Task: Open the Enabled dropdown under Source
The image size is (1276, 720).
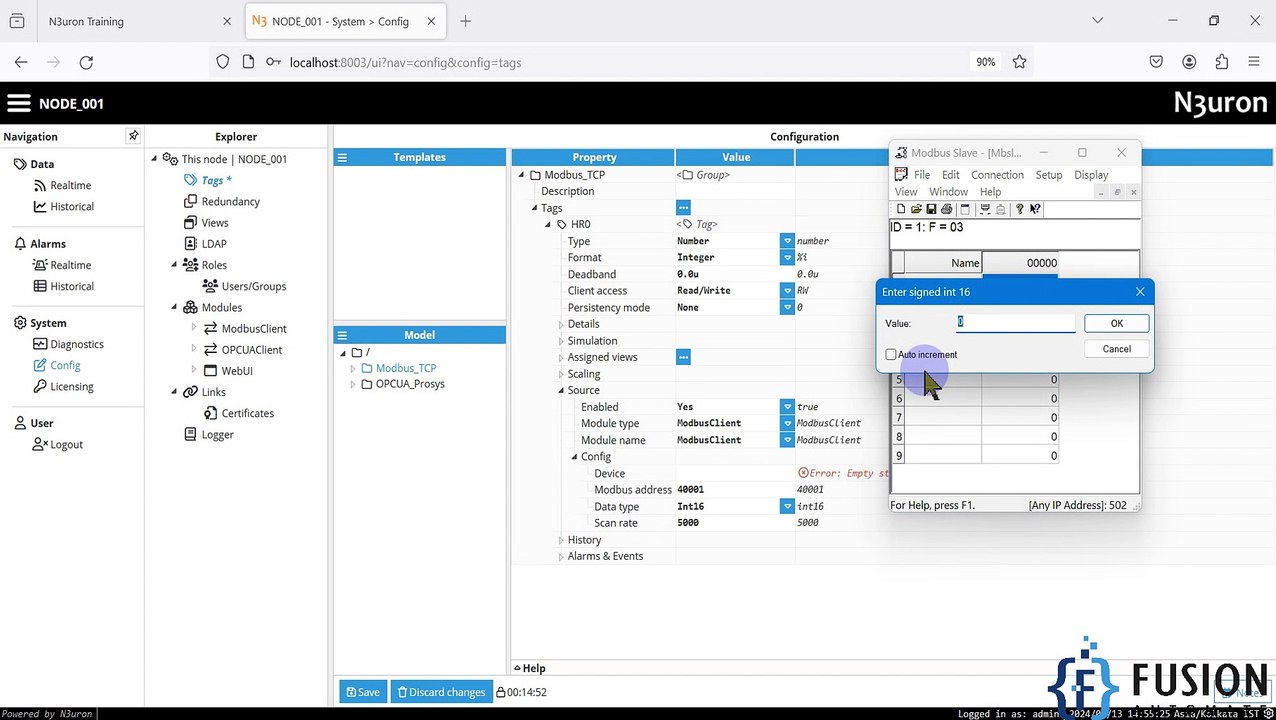Action: tap(787, 407)
